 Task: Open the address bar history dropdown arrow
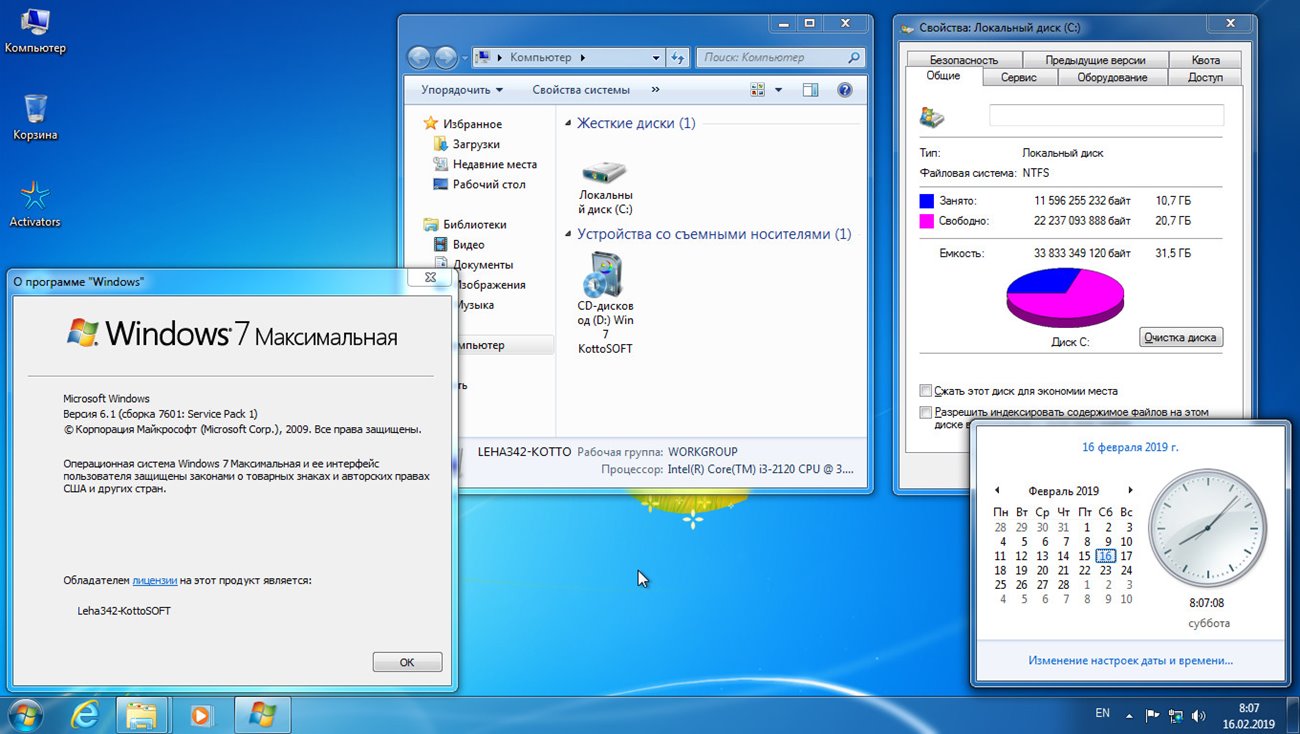coord(656,57)
